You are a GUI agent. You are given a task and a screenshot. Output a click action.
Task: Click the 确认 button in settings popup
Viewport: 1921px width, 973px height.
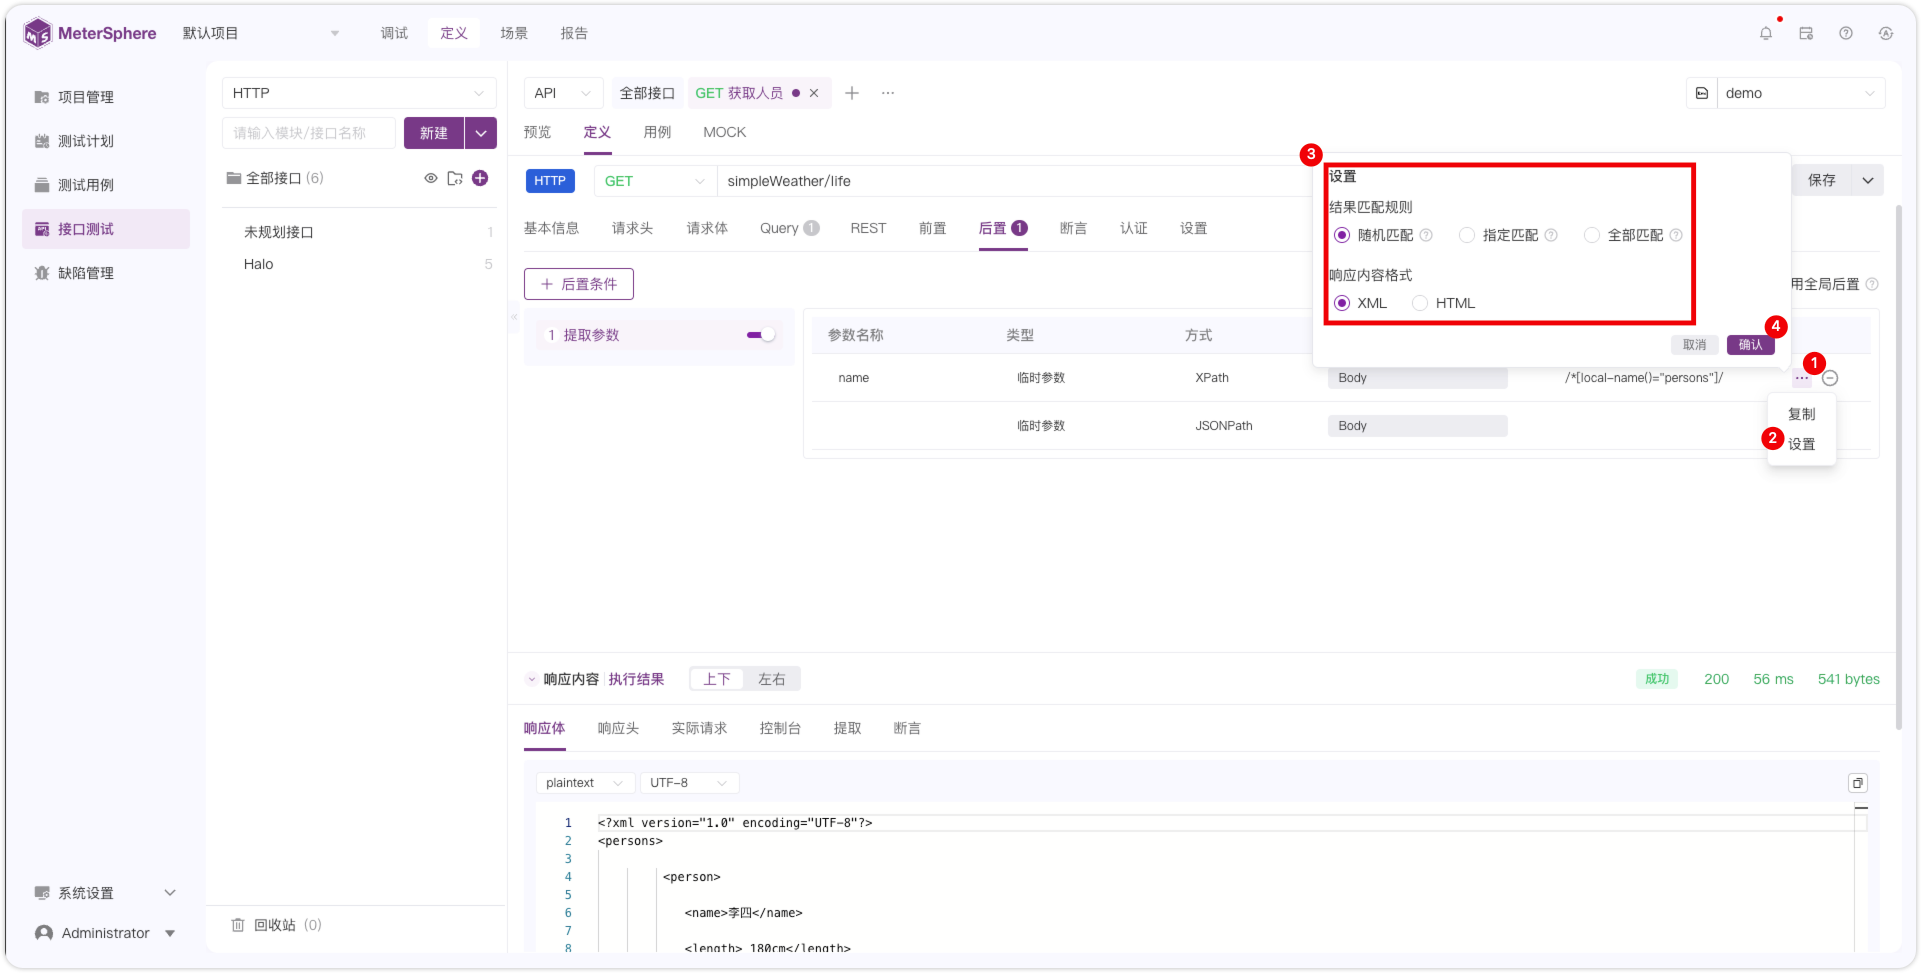tap(1750, 345)
